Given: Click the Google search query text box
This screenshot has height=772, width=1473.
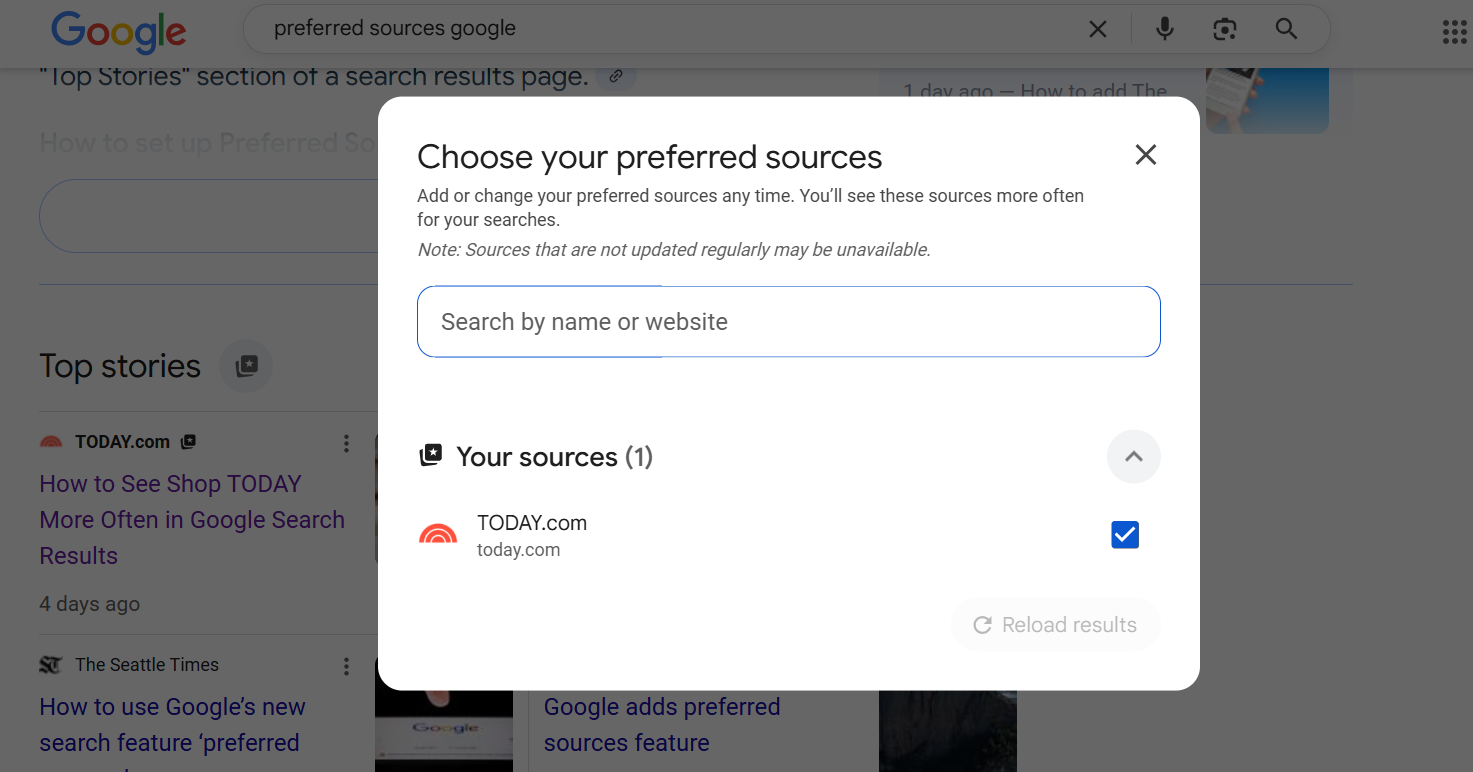Looking at the screenshot, I should 660,29.
